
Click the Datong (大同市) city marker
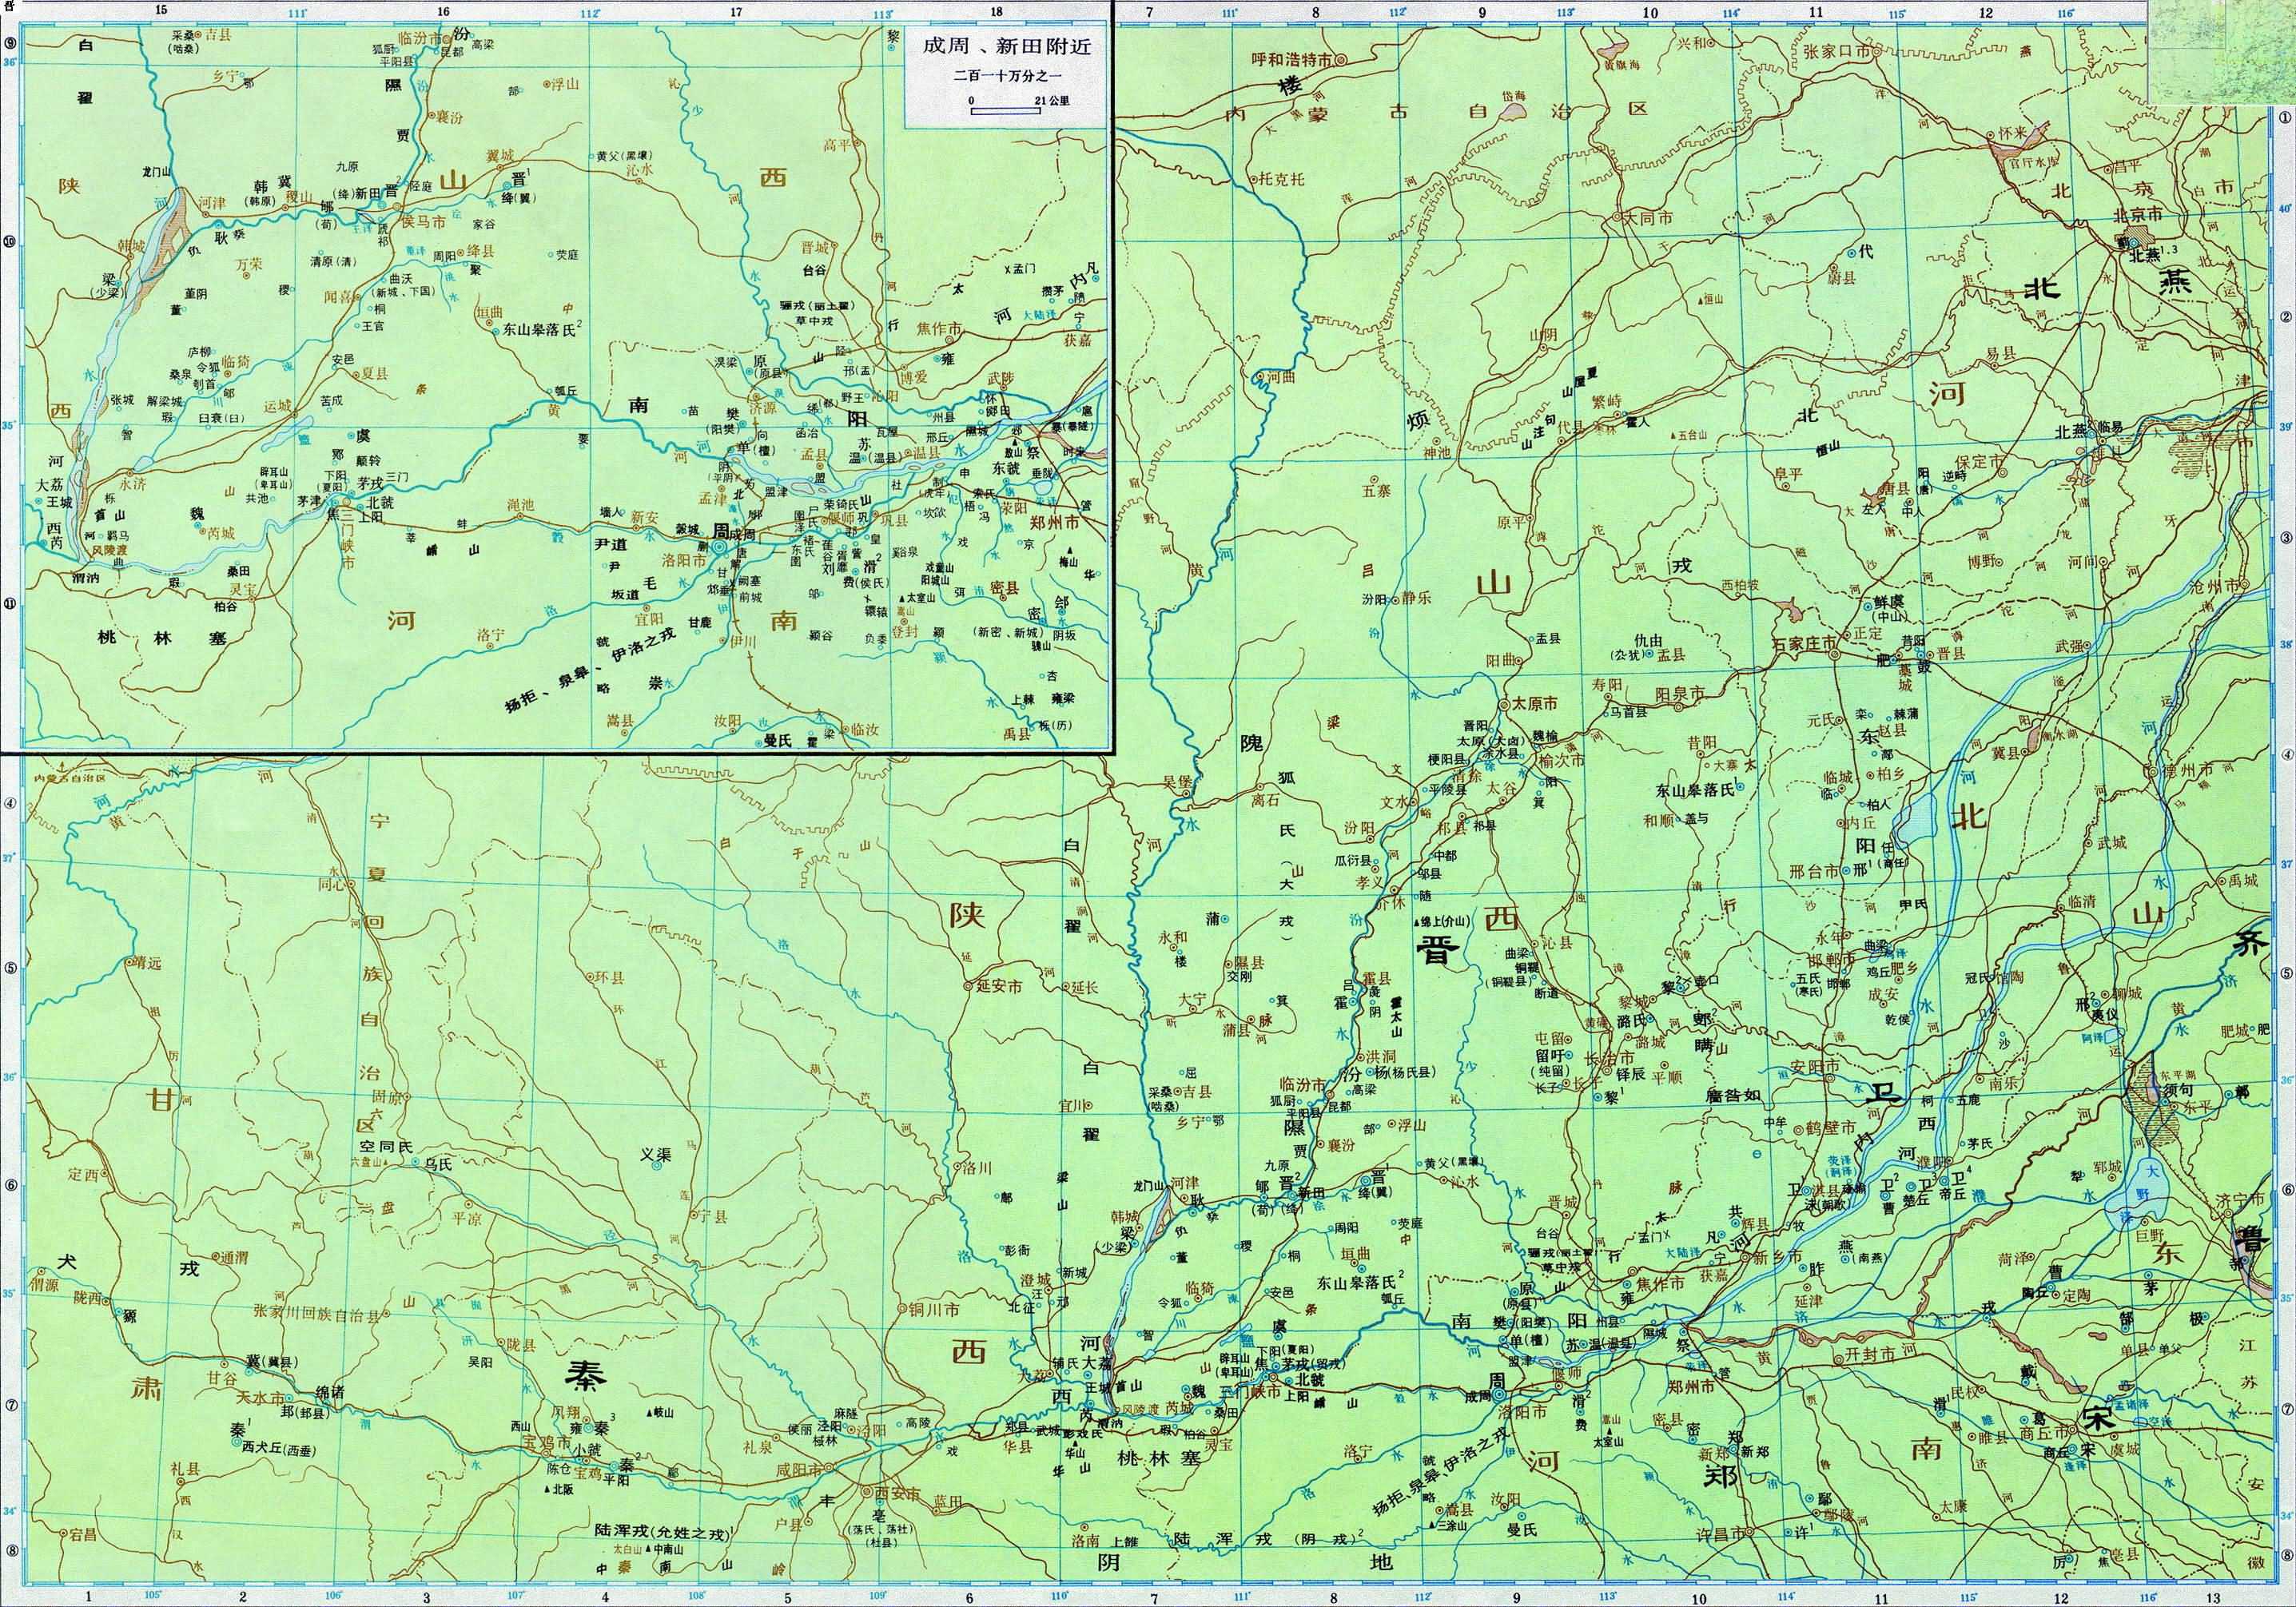point(1617,216)
